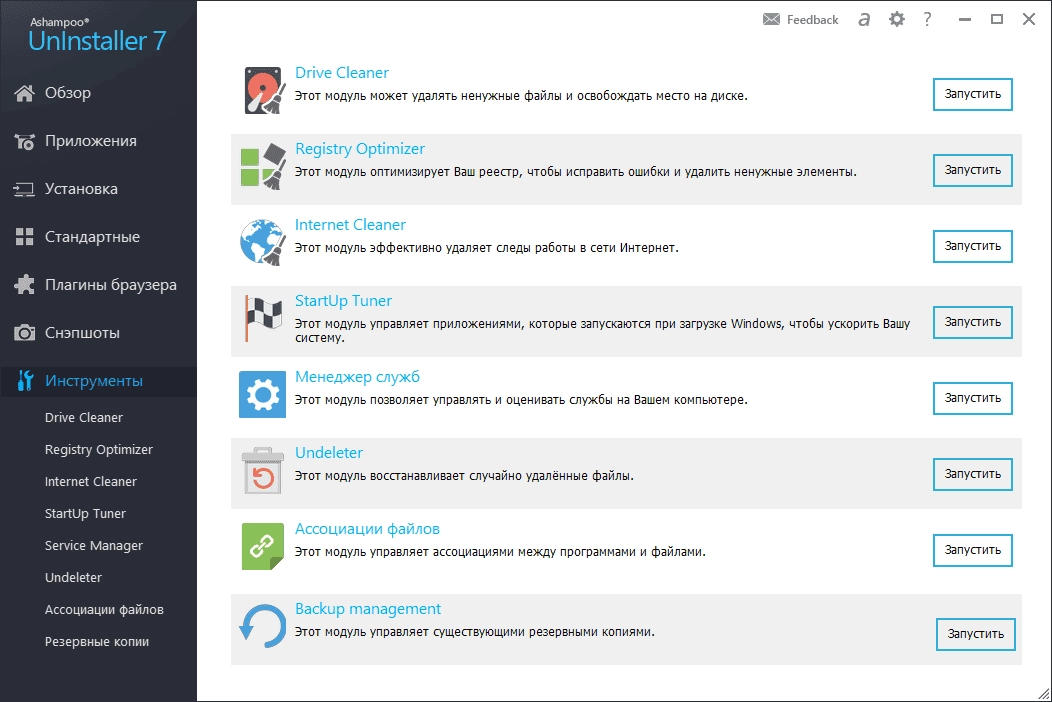Click the Установка laptop icon in sidebar
Screen dimensions: 1052x702
click(x=24, y=189)
